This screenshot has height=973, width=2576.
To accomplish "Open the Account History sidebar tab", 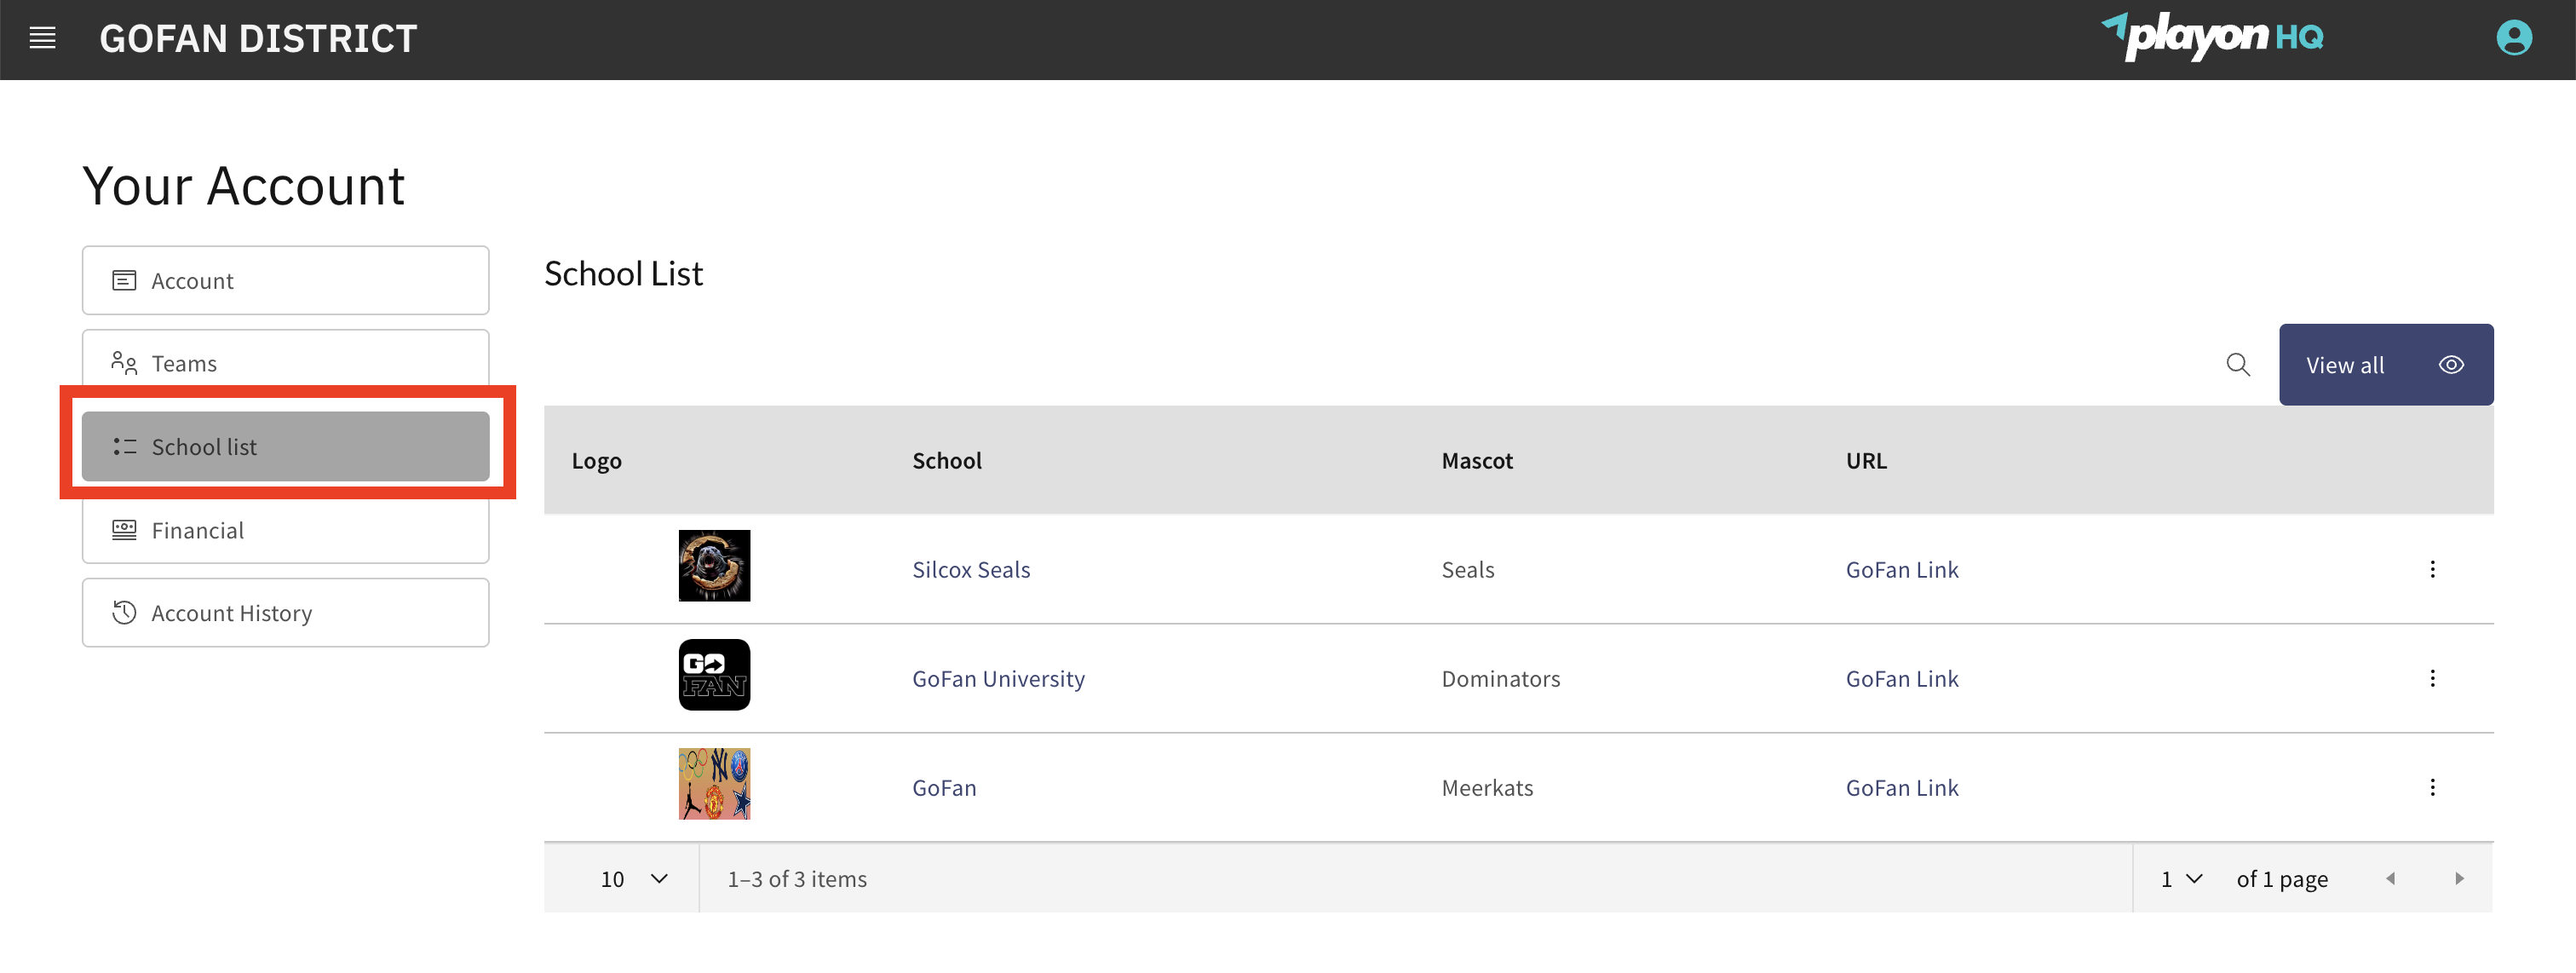I will pyautogui.click(x=285, y=613).
